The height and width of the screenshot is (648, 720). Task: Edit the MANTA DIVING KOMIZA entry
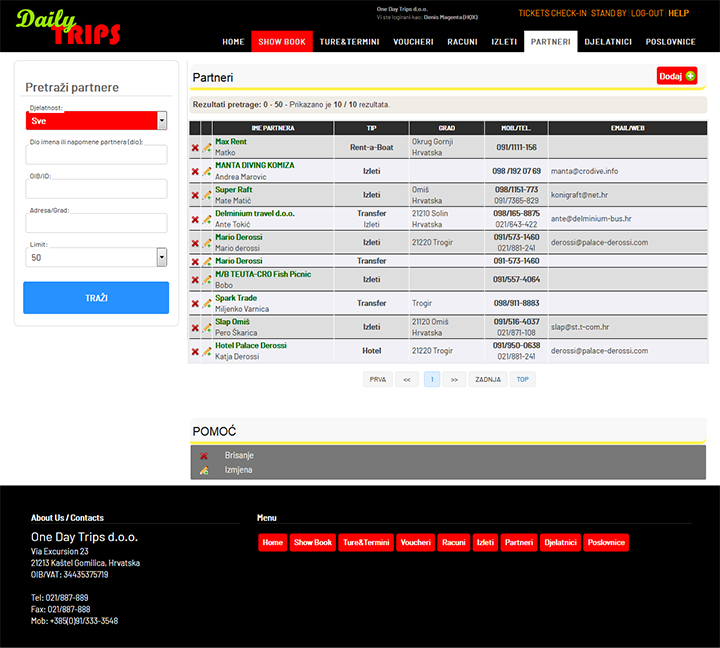tap(207, 171)
